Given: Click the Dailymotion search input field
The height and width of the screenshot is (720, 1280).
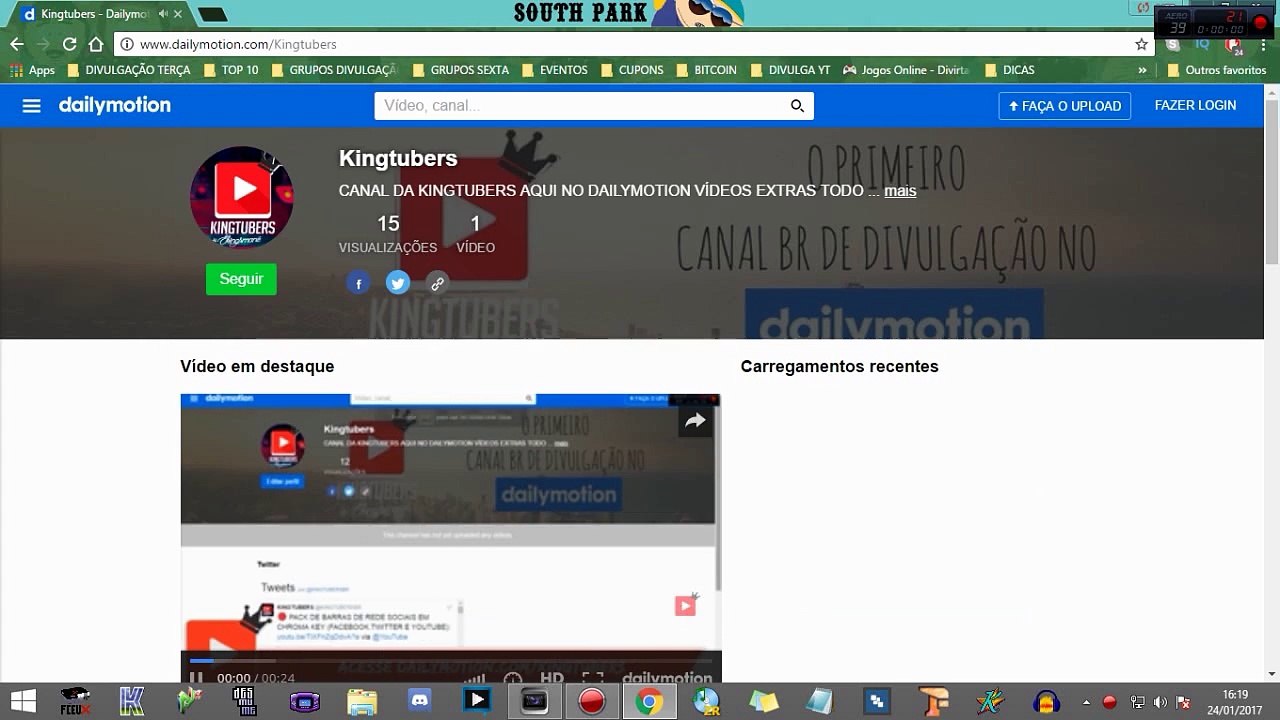Looking at the screenshot, I should coord(594,106).
